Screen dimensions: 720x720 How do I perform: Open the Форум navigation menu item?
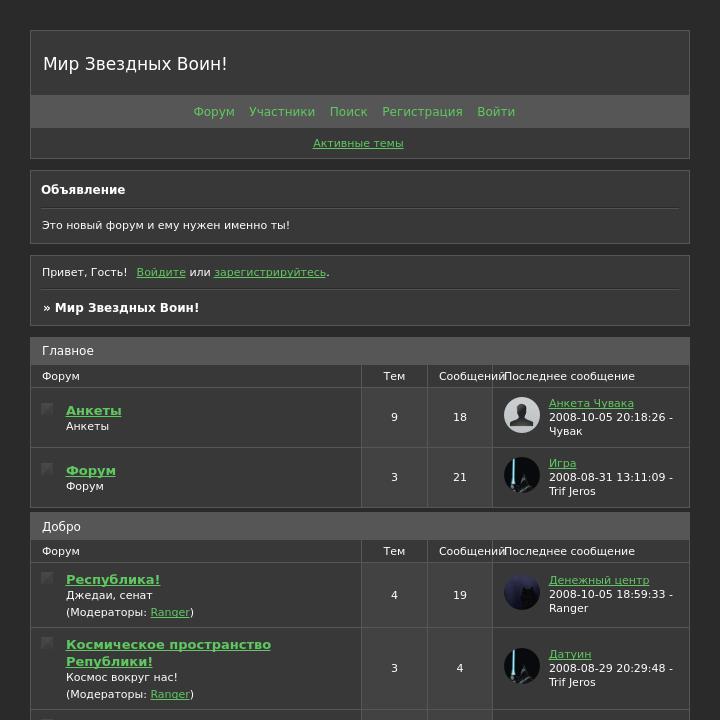click(214, 112)
